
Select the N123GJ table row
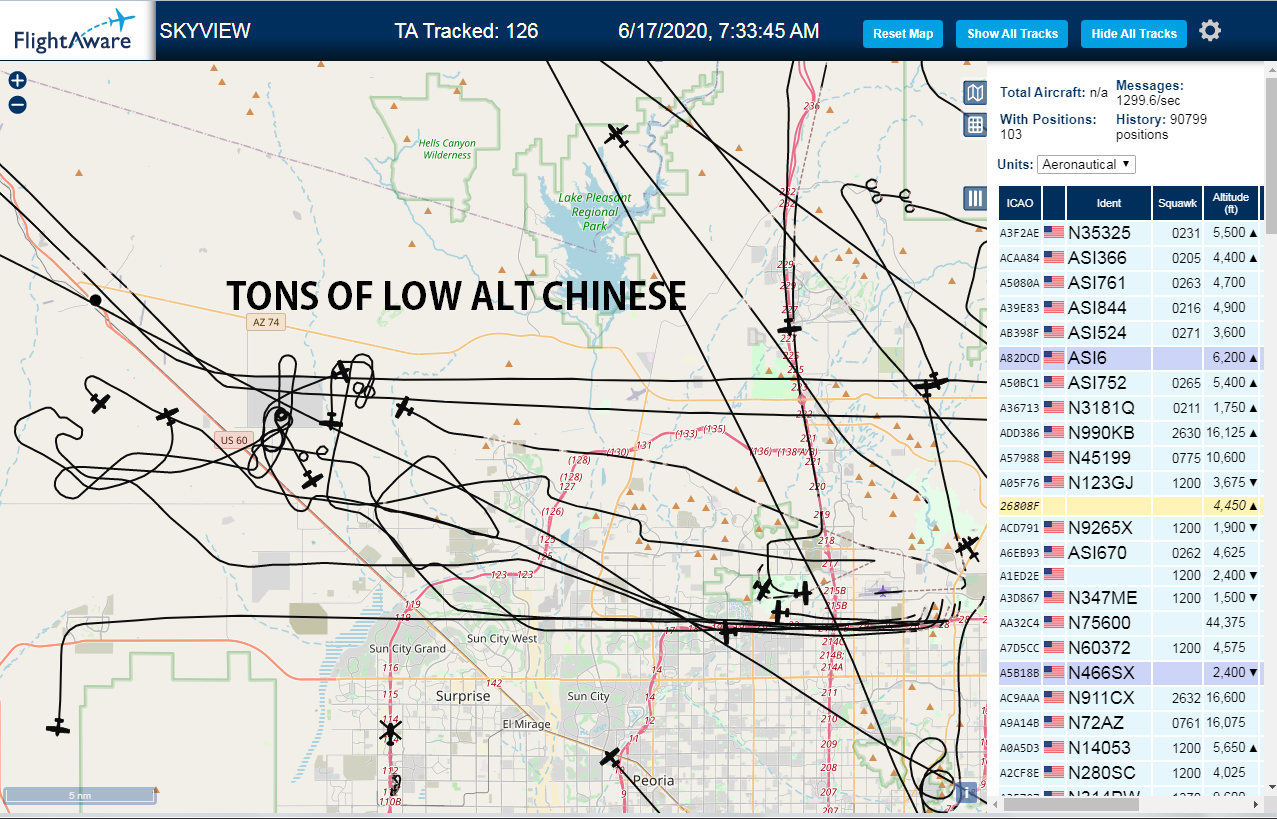(1130, 482)
